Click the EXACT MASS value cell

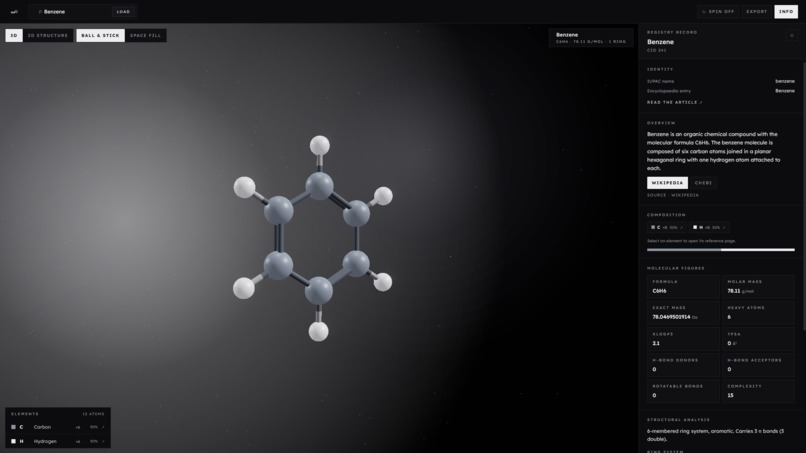(x=683, y=313)
